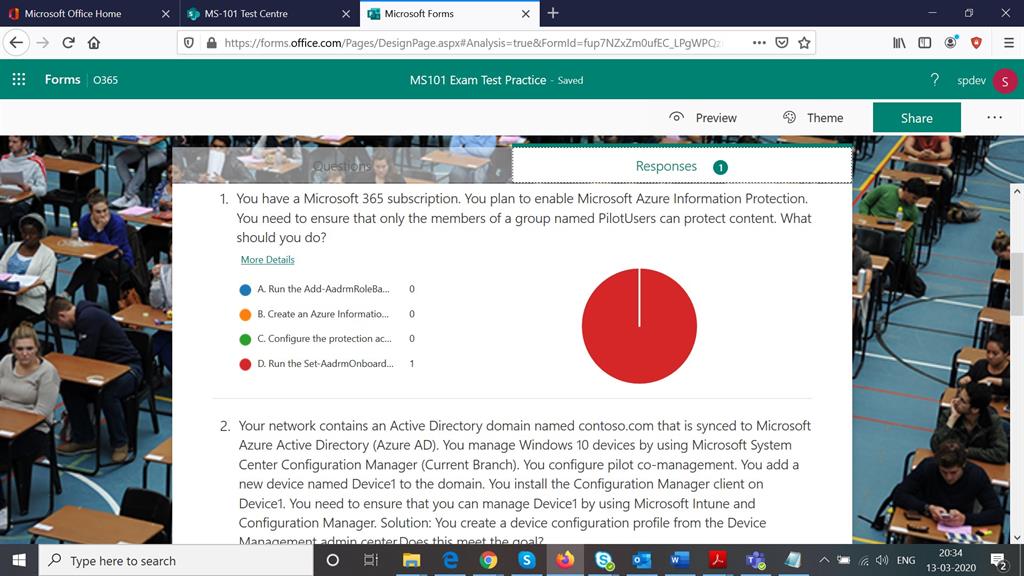Bookmark this page with star icon

pyautogui.click(x=804, y=42)
